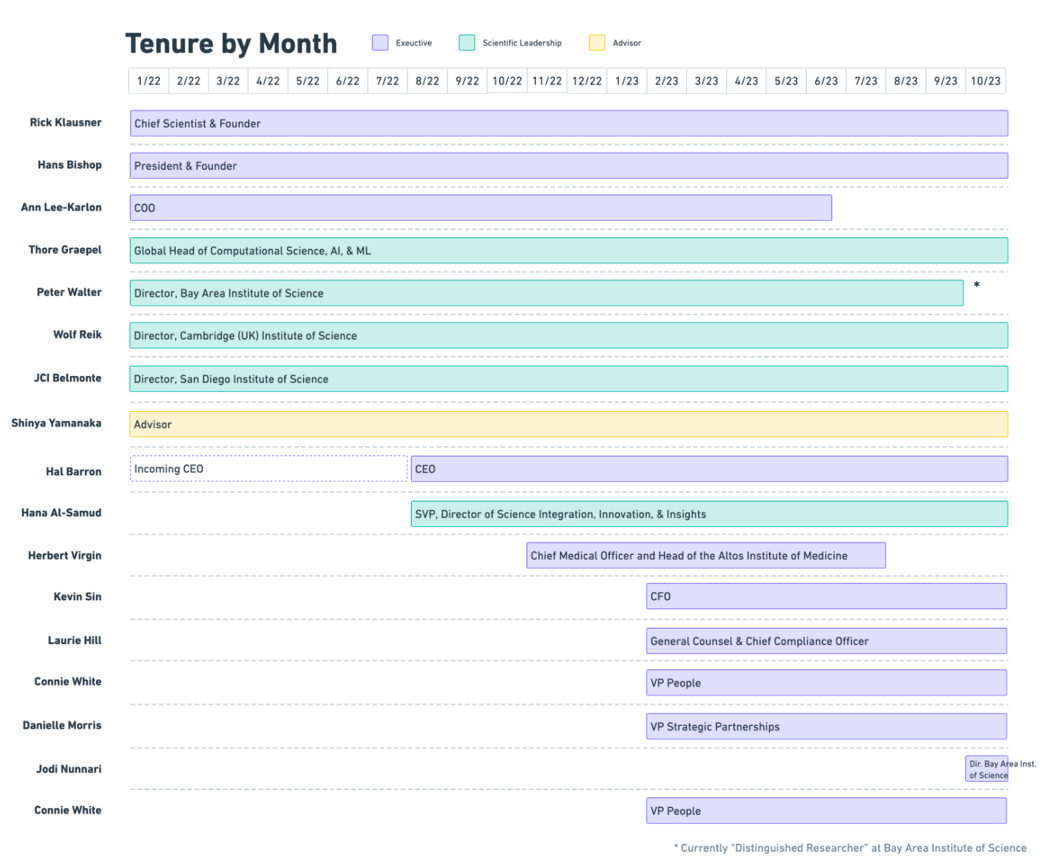This screenshot has width=1043, height=868.
Task: Collapse the VP People row for Connie White
Action: 825,682
